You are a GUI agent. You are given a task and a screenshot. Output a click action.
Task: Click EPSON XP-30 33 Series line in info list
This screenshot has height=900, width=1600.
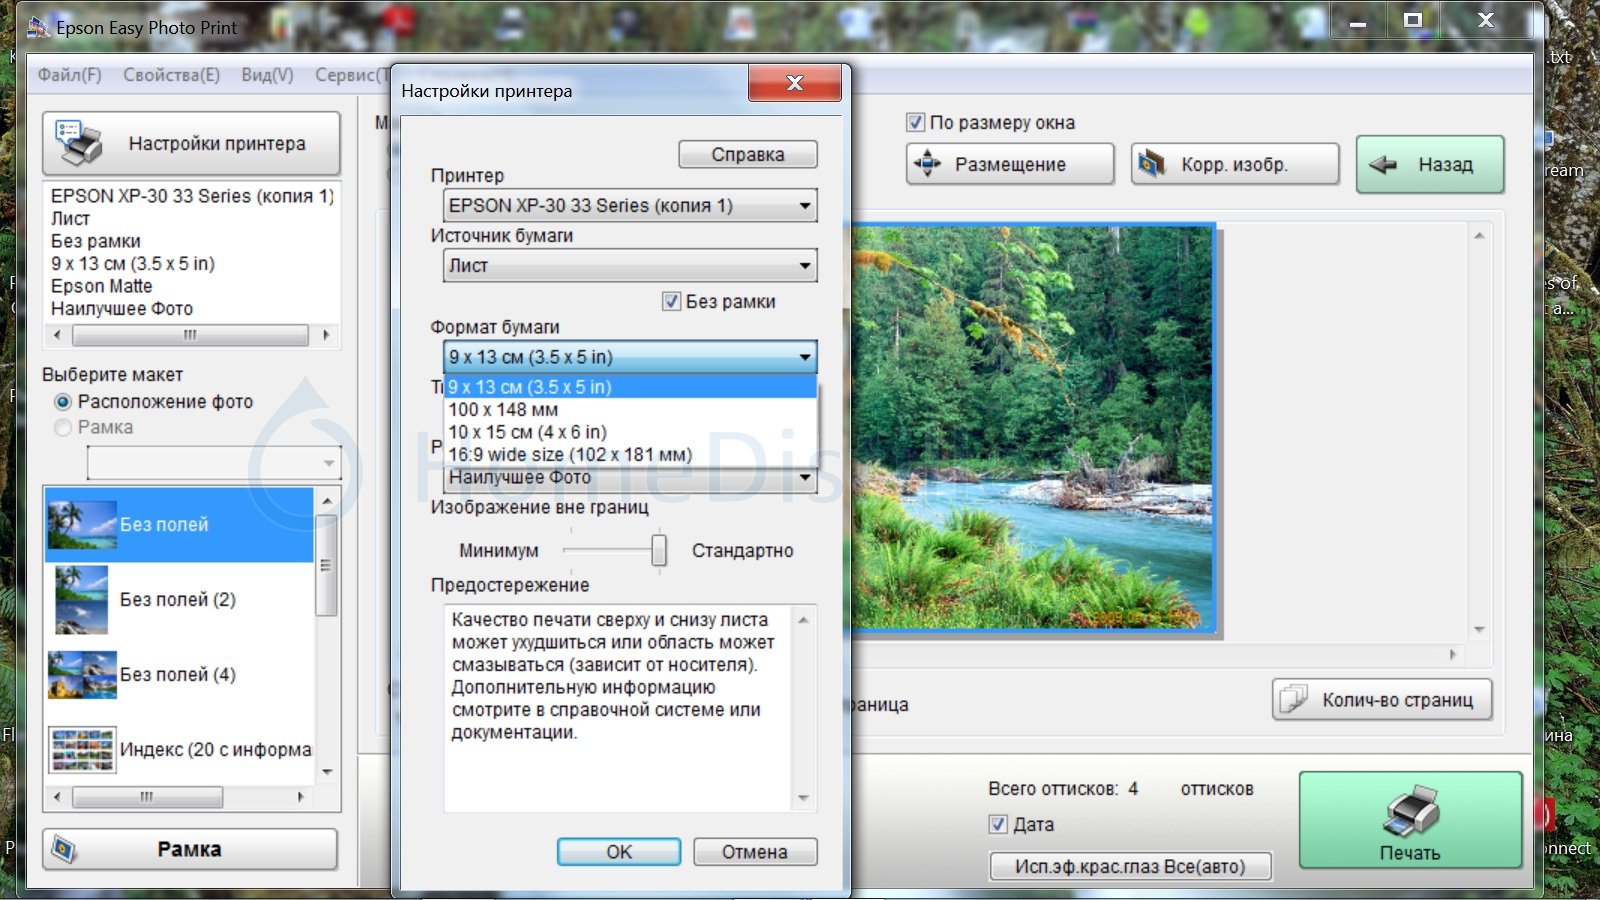(192, 196)
